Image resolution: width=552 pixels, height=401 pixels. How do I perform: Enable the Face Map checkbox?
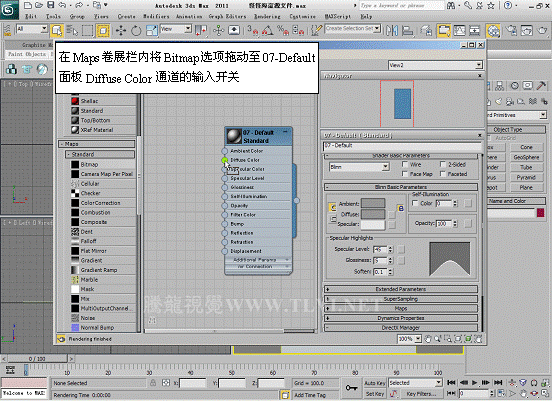[x=405, y=174]
